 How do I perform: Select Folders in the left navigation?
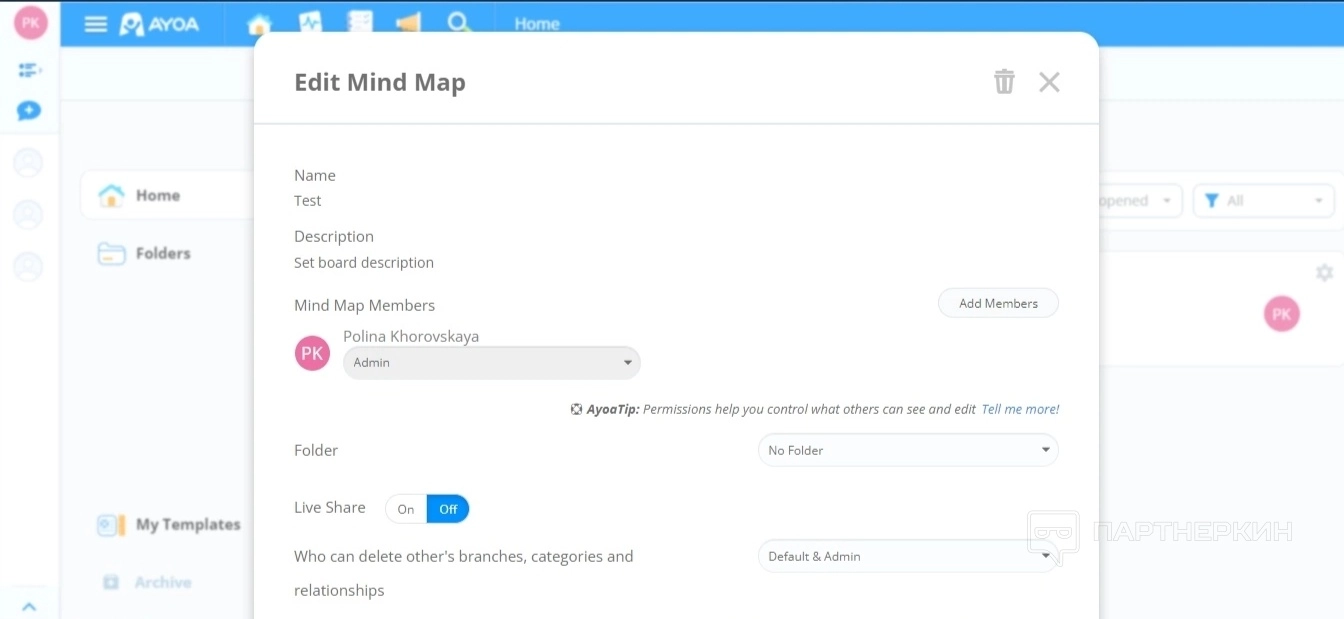162,254
